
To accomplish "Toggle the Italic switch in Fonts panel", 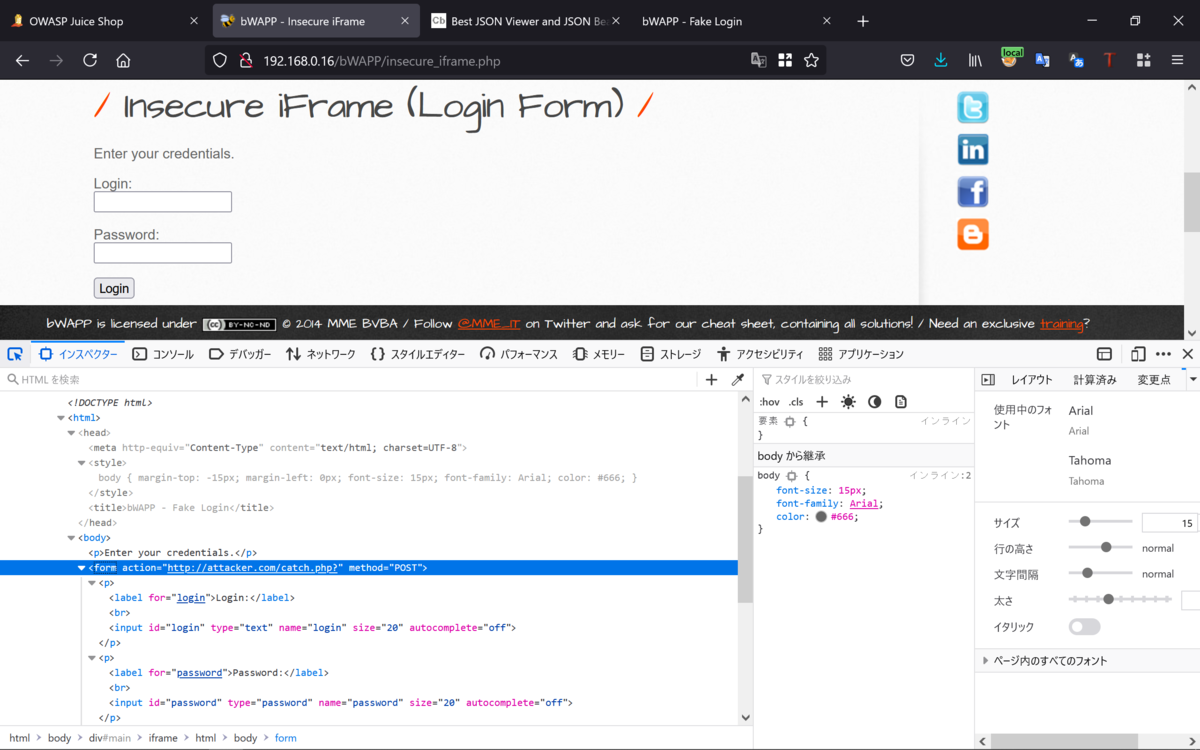I will 1084,627.
